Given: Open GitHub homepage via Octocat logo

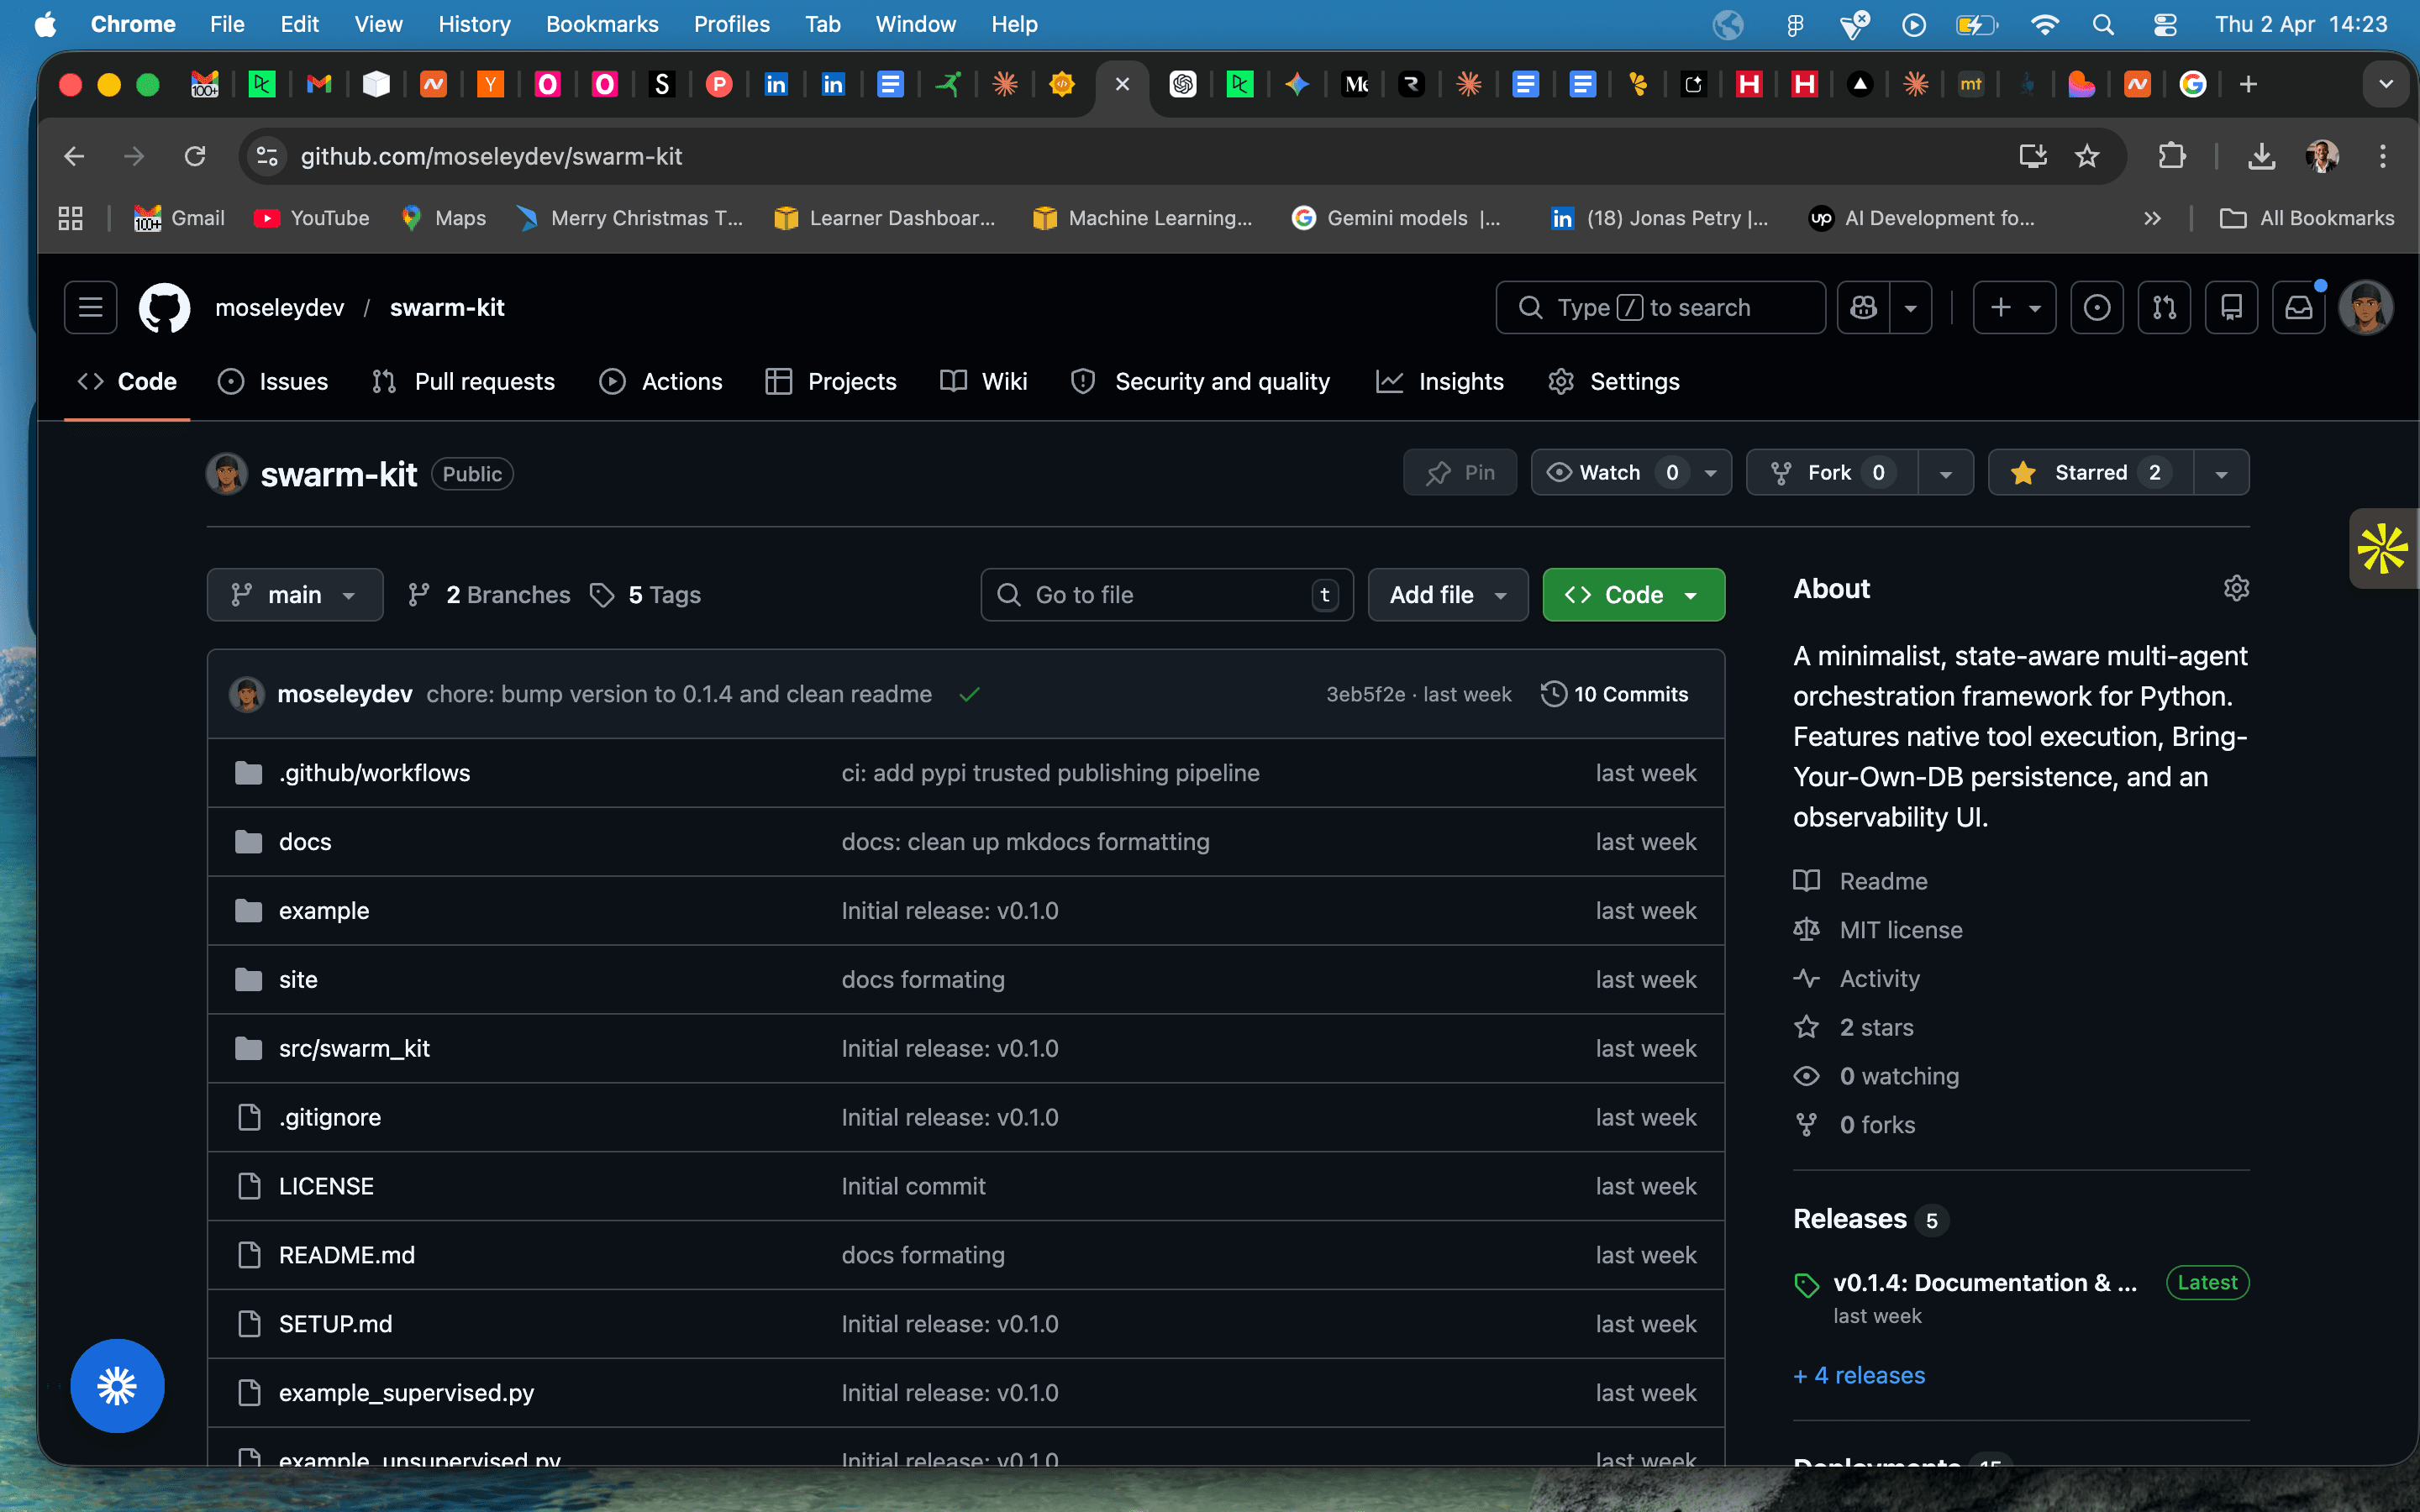Looking at the screenshot, I should tap(164, 307).
